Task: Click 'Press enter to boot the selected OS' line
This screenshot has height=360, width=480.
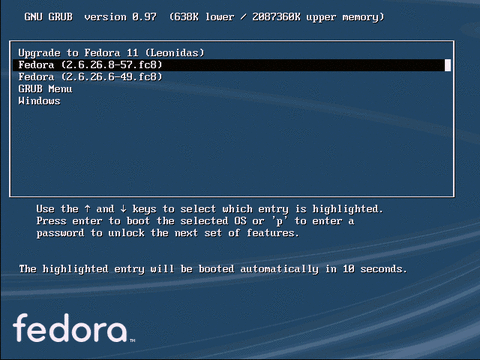Action: click(x=195, y=221)
